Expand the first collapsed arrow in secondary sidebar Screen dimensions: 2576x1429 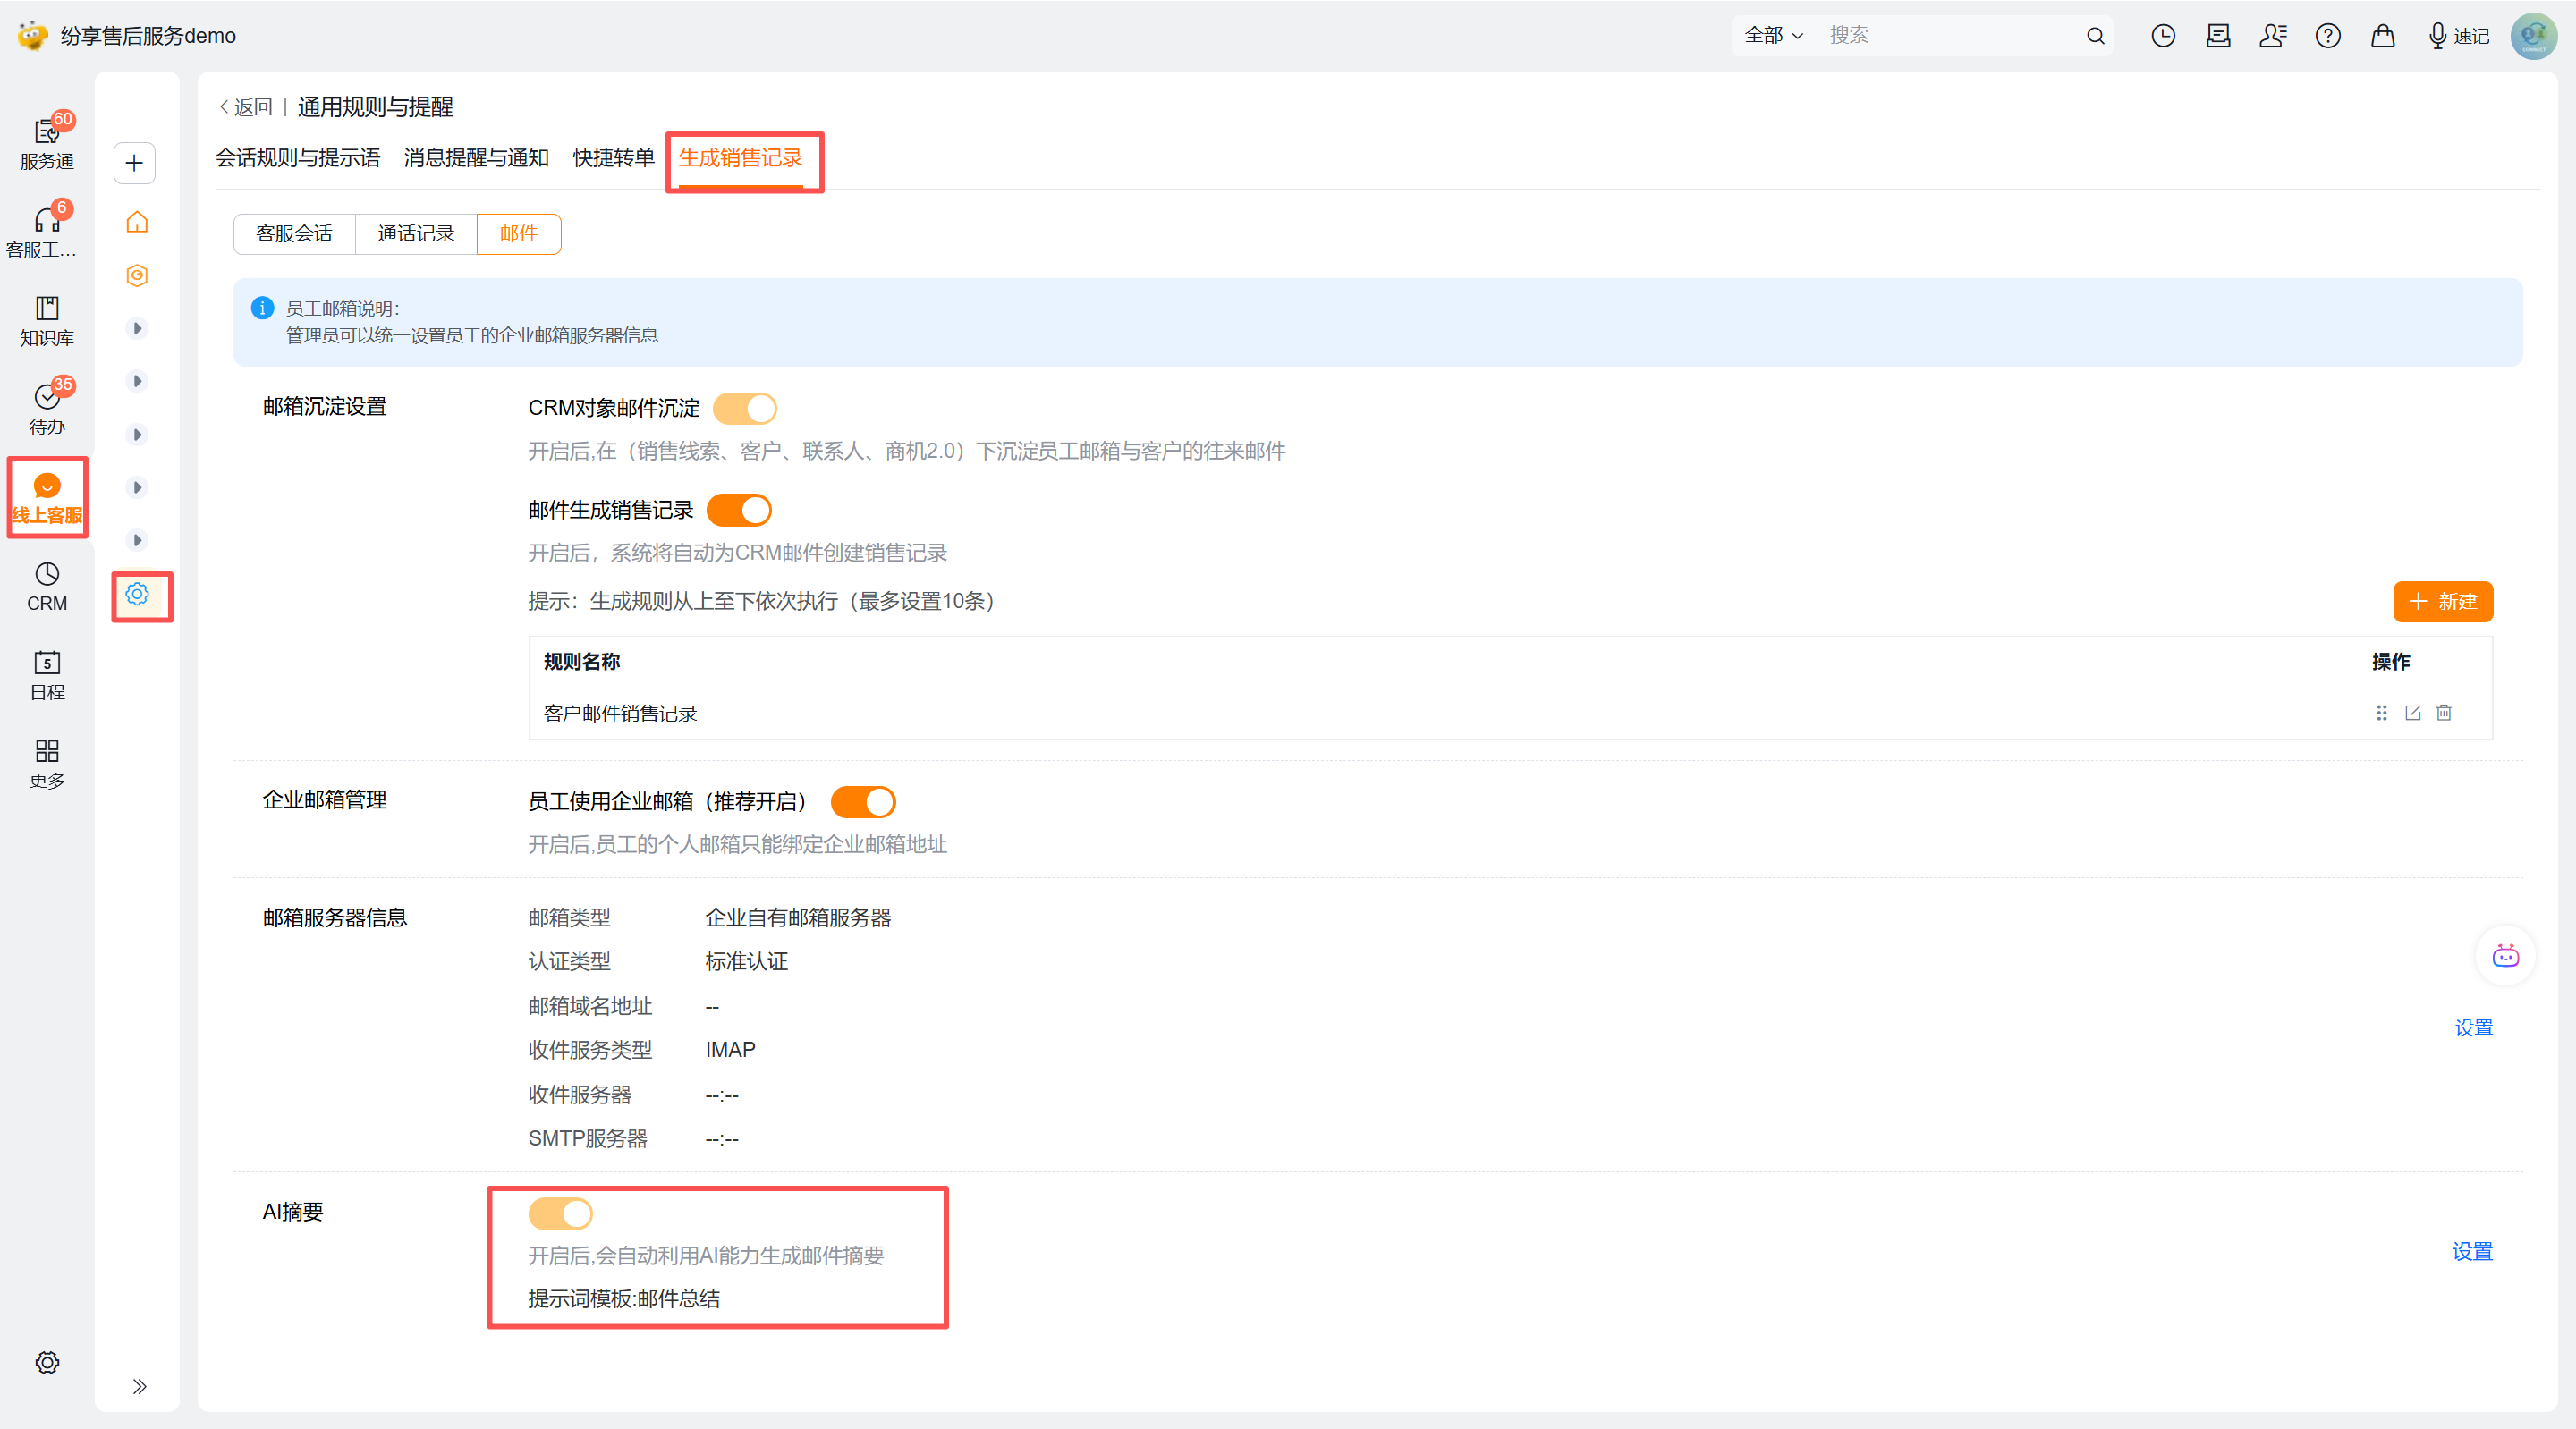137,328
